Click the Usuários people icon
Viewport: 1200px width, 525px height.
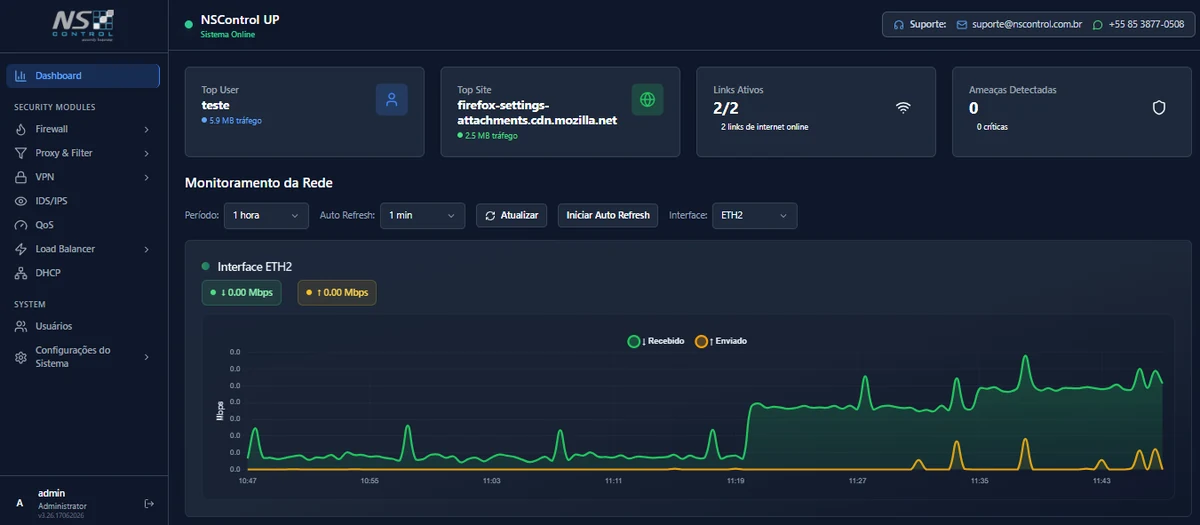21,326
